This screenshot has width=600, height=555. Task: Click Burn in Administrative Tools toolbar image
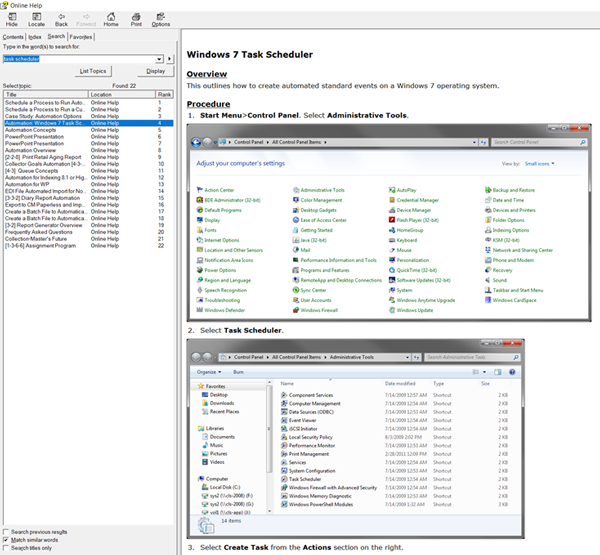pyautogui.click(x=238, y=372)
